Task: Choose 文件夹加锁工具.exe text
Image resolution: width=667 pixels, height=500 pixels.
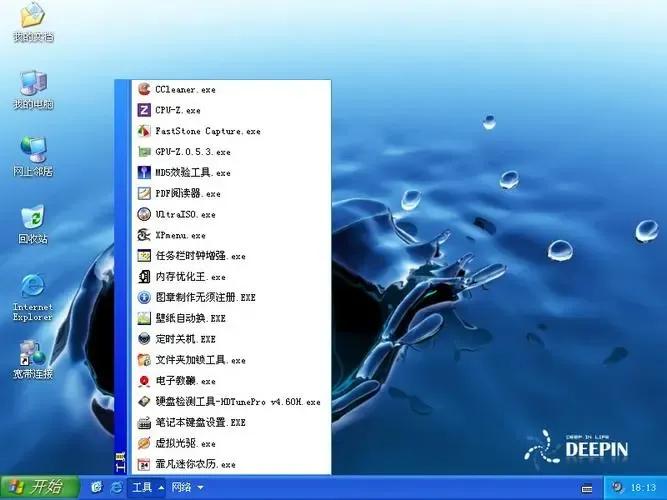Action: 200,360
